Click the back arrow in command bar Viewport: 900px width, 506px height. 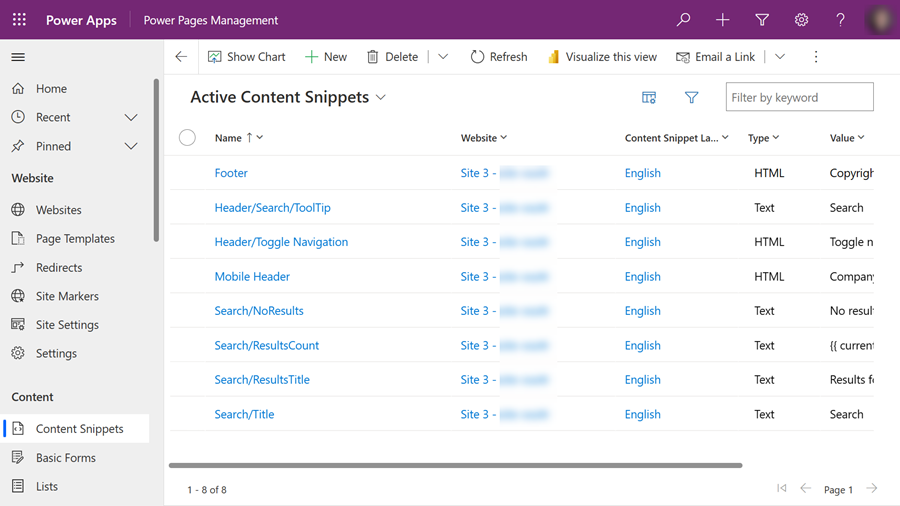click(181, 57)
